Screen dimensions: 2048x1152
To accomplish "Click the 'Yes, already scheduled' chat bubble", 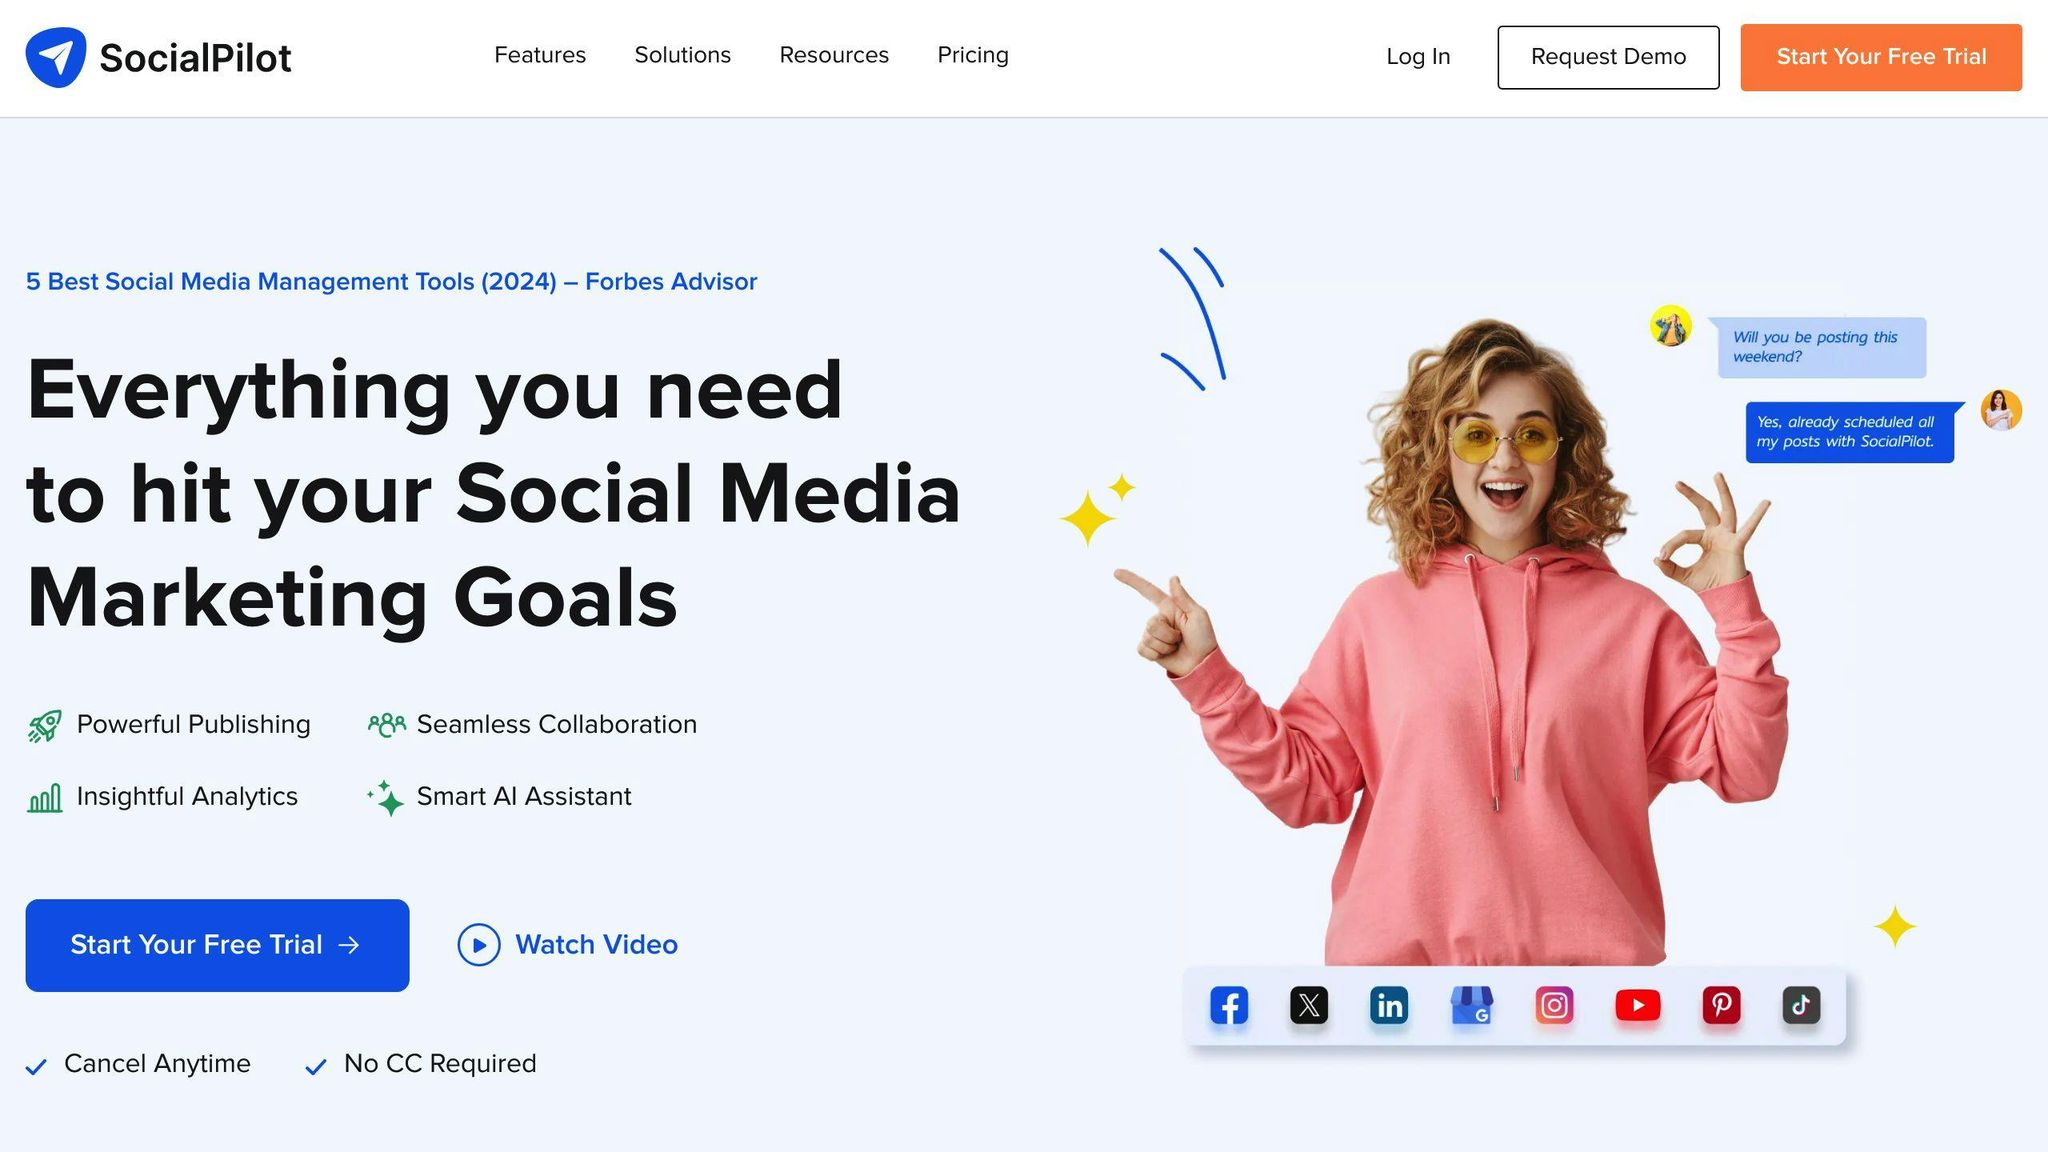I will (x=1850, y=432).
